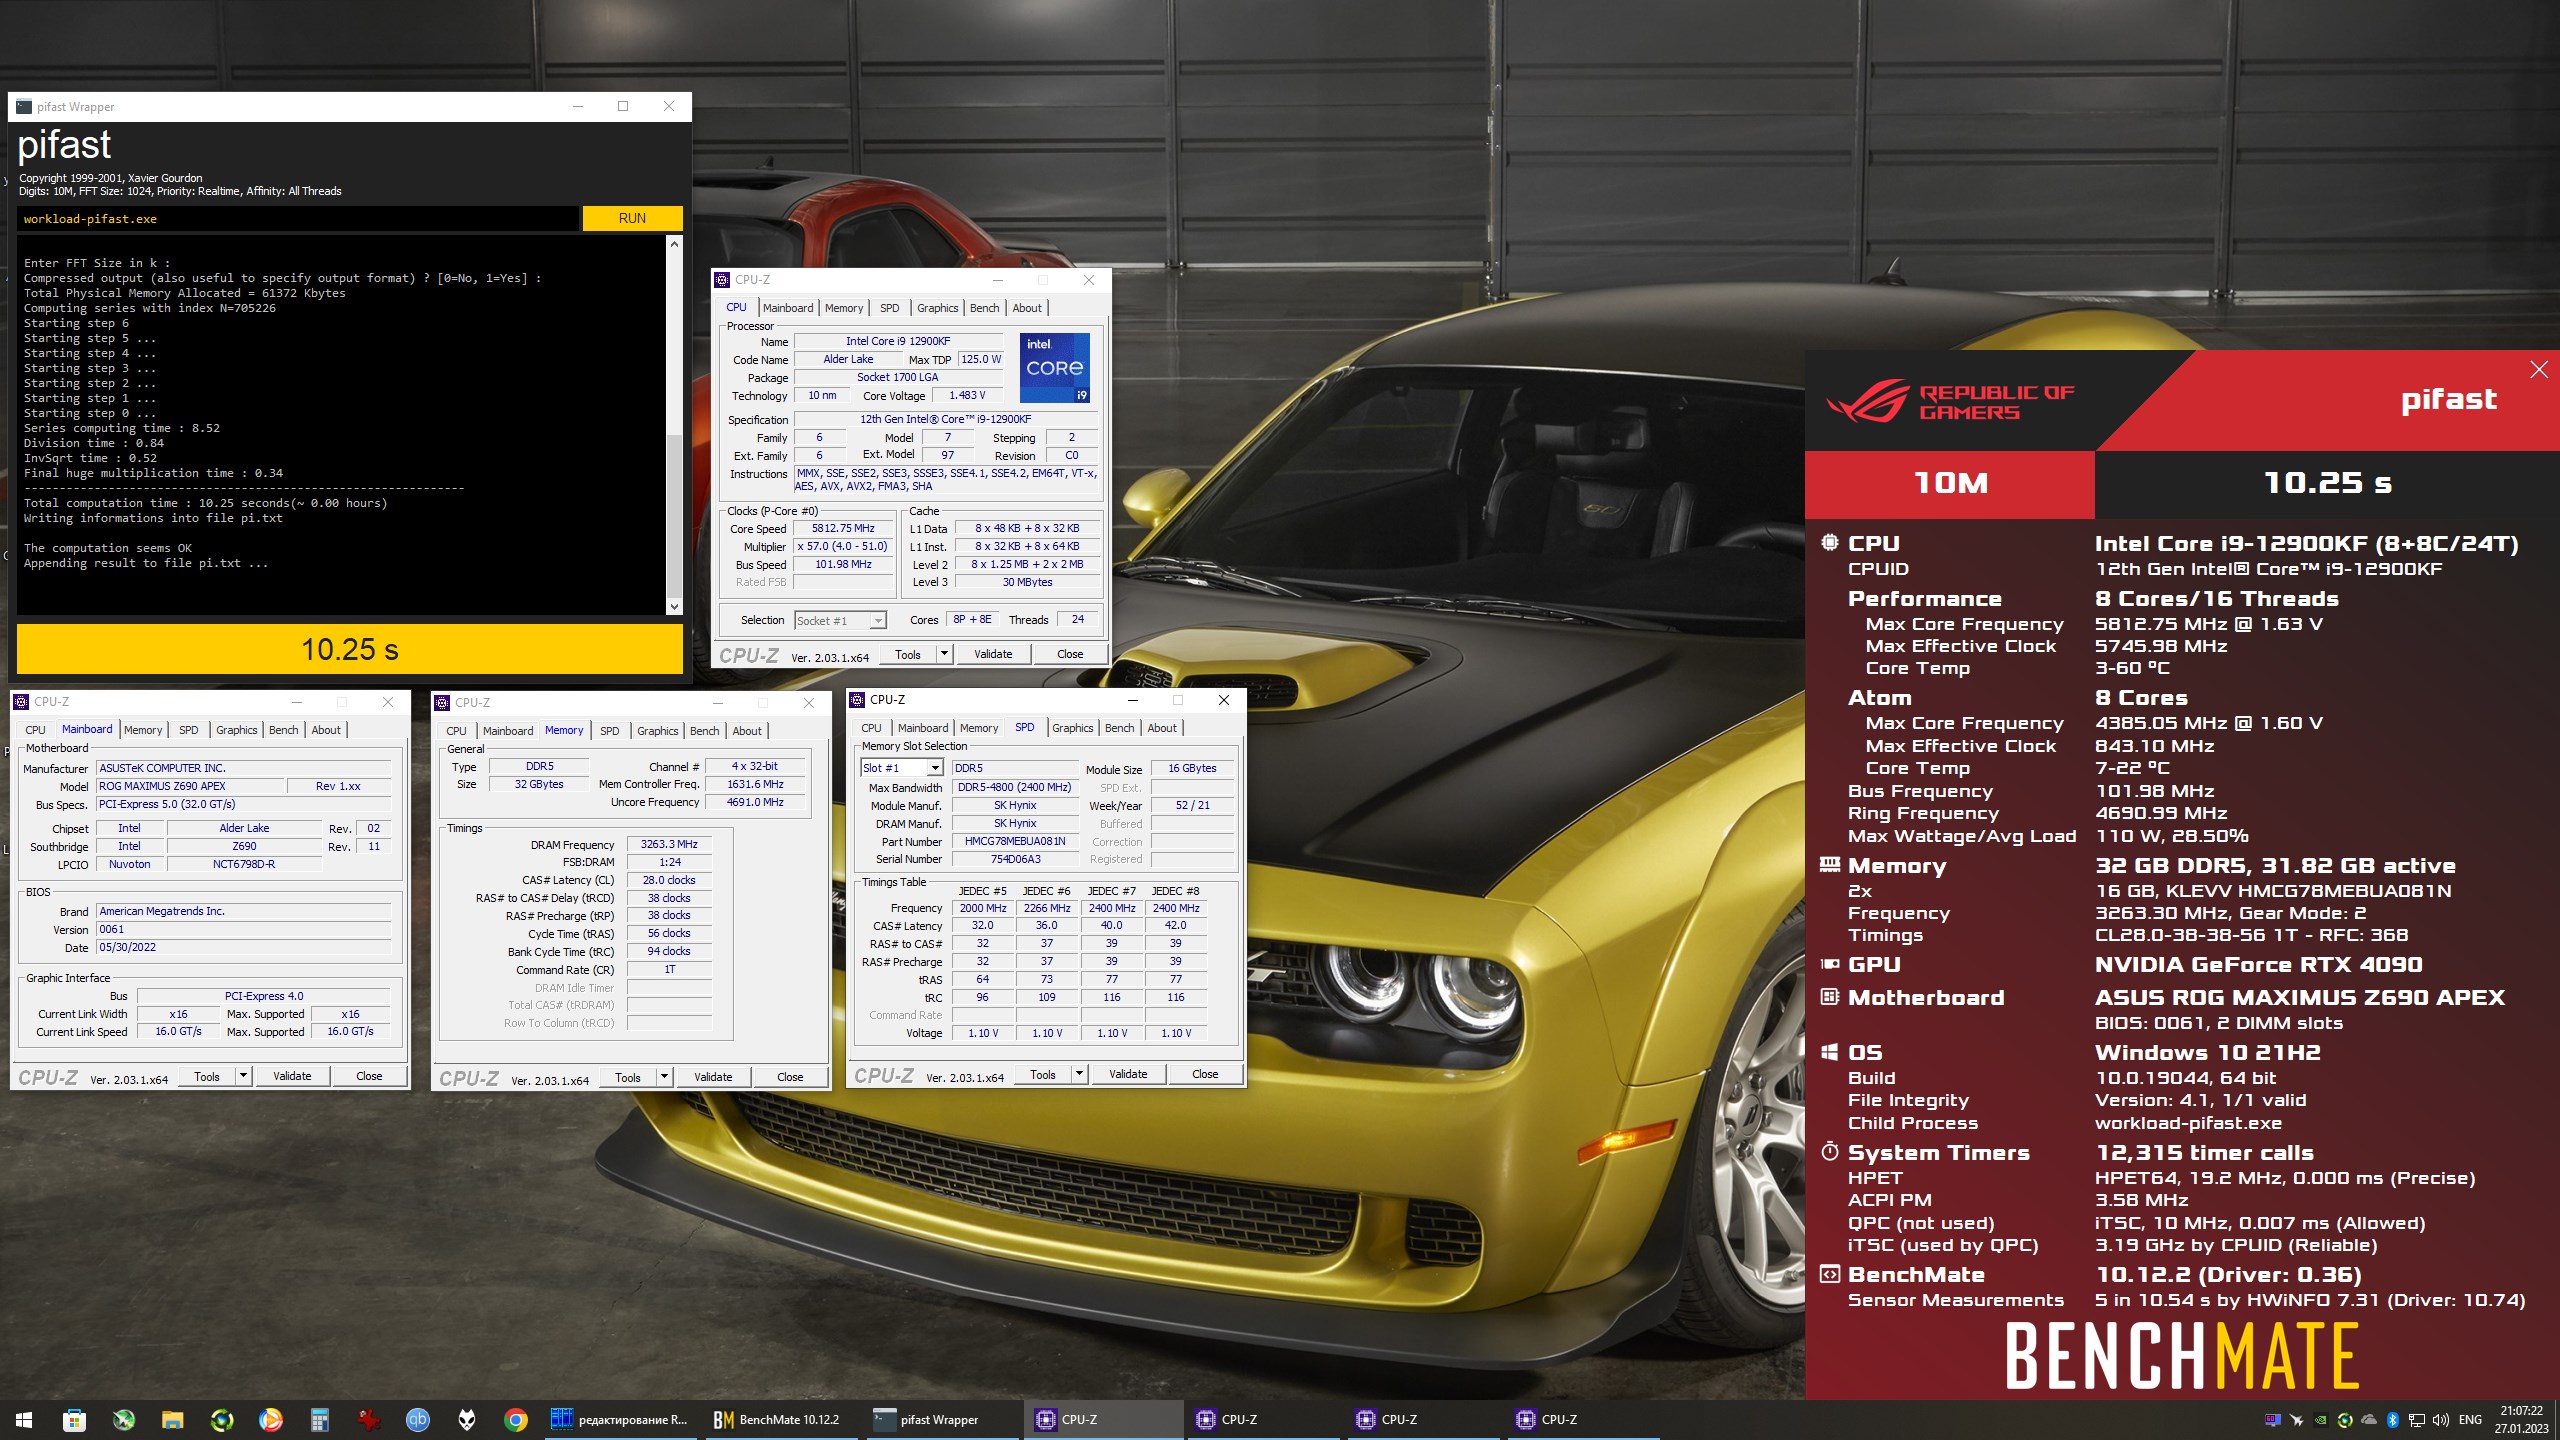The height and width of the screenshot is (1440, 2560).
Task: Open the orange media player taskbar icon
Action: tap(270, 1419)
